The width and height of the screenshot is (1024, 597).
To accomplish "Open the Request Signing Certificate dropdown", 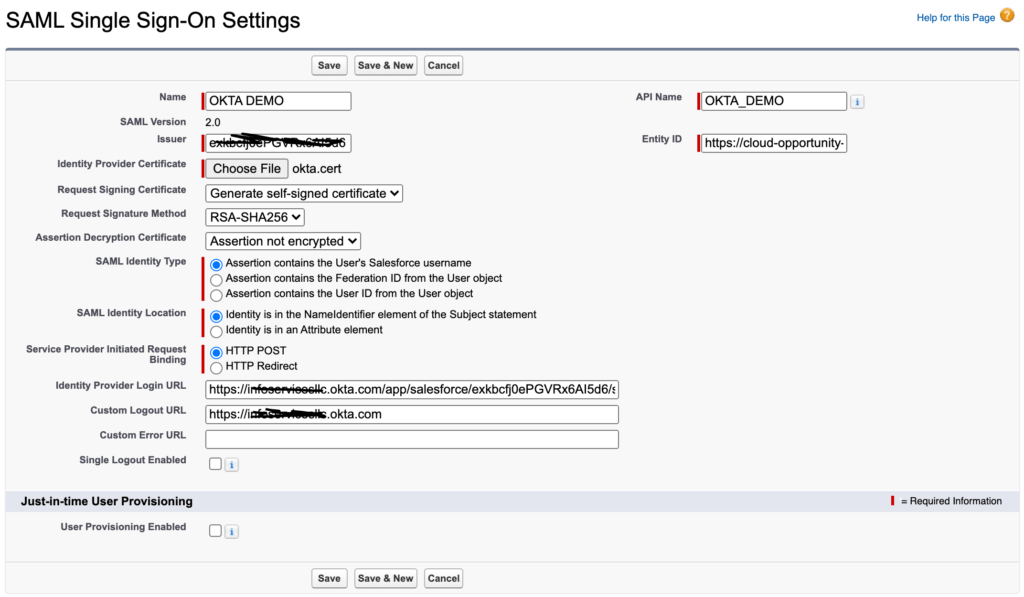I will [x=304, y=192].
